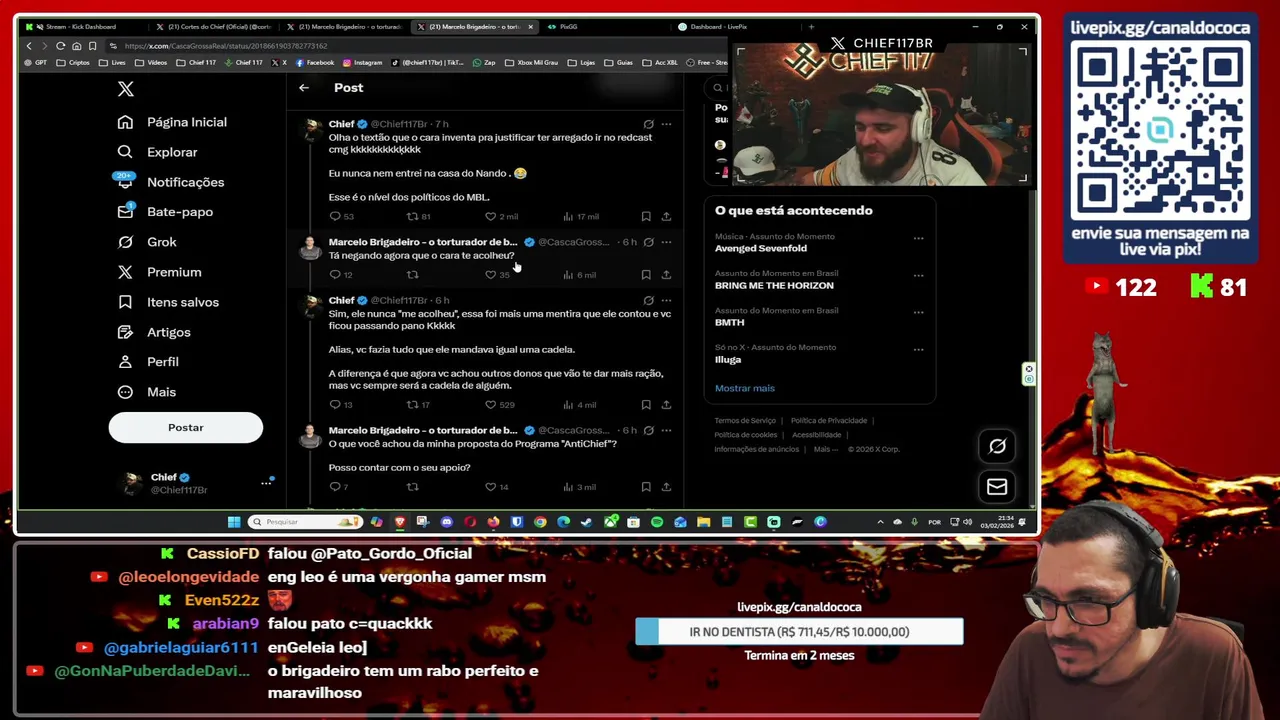This screenshot has height=720, width=1280.
Task: Open options for BRING ME THE HORIZON trend
Action: pos(918,275)
